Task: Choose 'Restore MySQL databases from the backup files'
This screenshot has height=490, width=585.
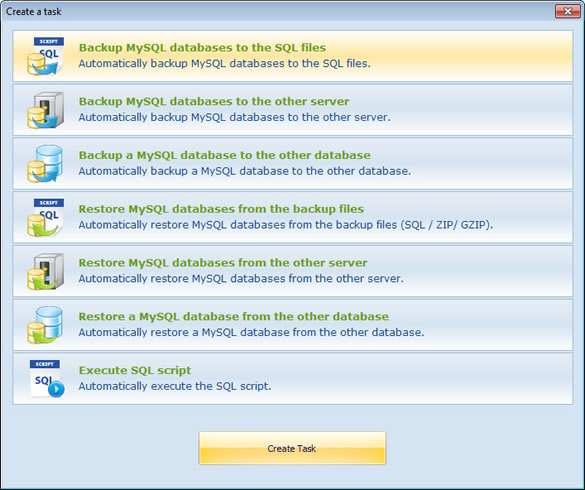Action: click(221, 209)
